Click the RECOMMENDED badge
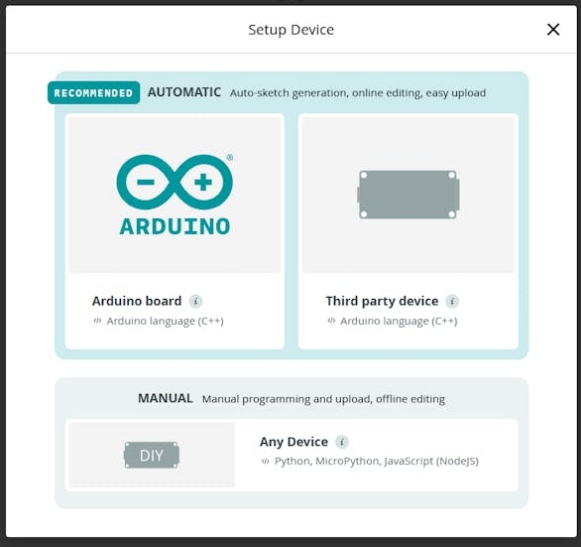The height and width of the screenshot is (547, 581). click(94, 93)
